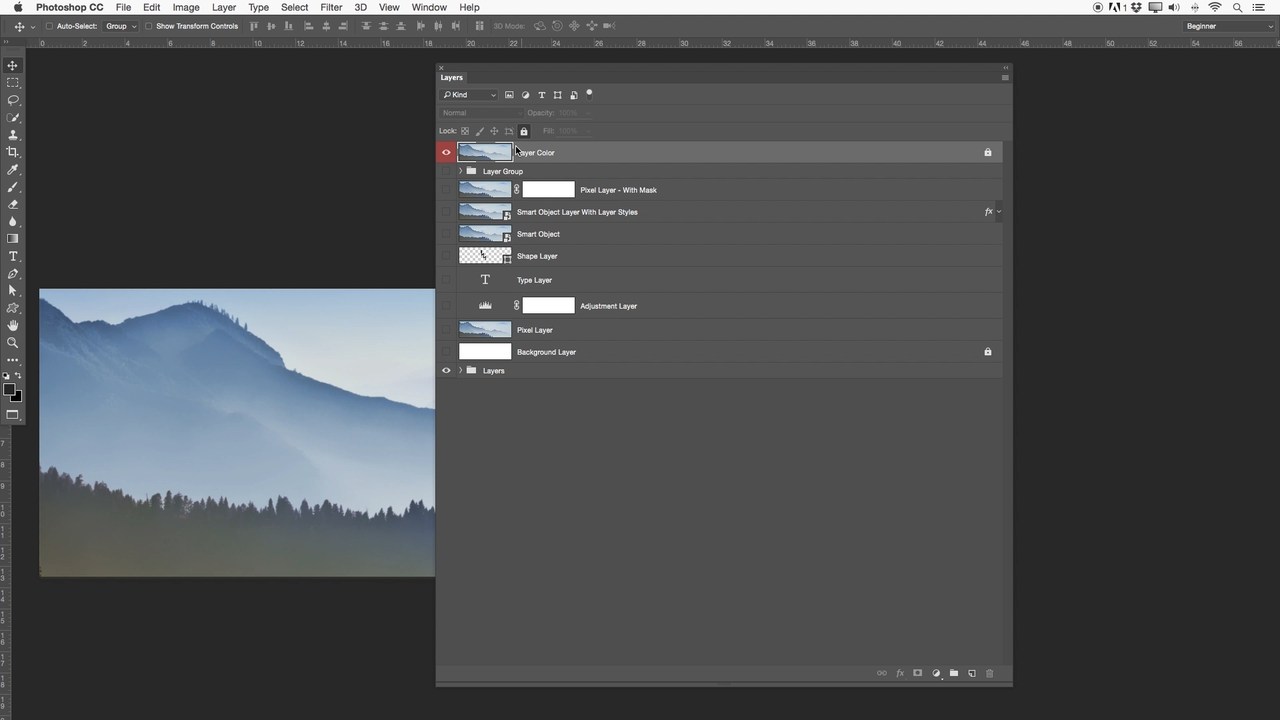The image size is (1280, 720).
Task: Toggle the layer filtering switch on Layers panel
Action: pos(589,94)
